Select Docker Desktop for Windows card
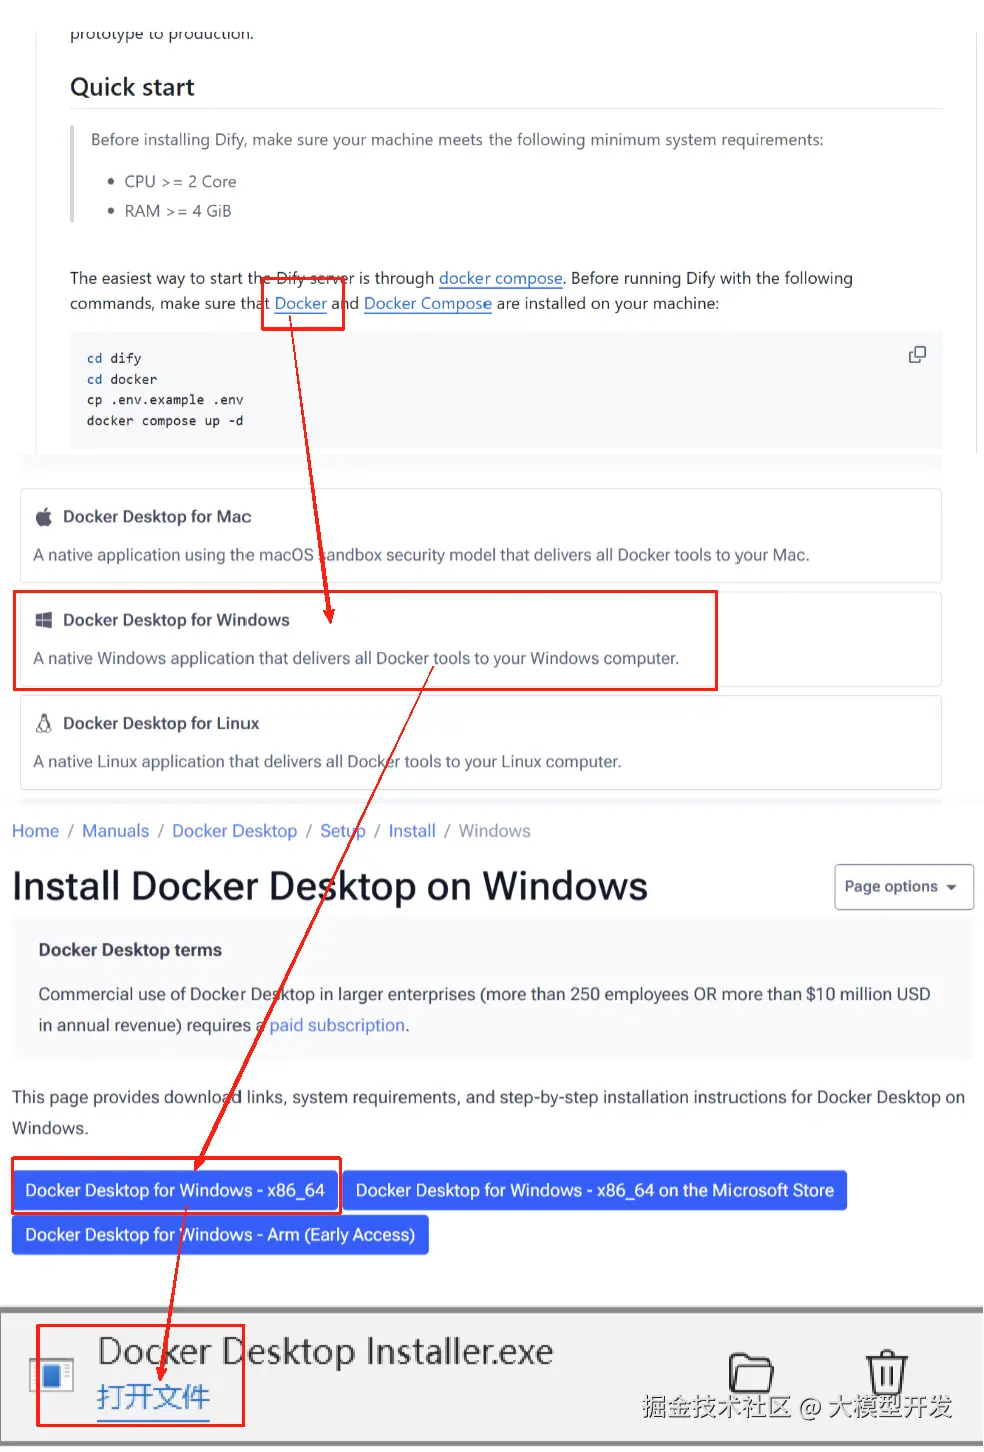Screen dimensions: 984x1452 (x=481, y=639)
